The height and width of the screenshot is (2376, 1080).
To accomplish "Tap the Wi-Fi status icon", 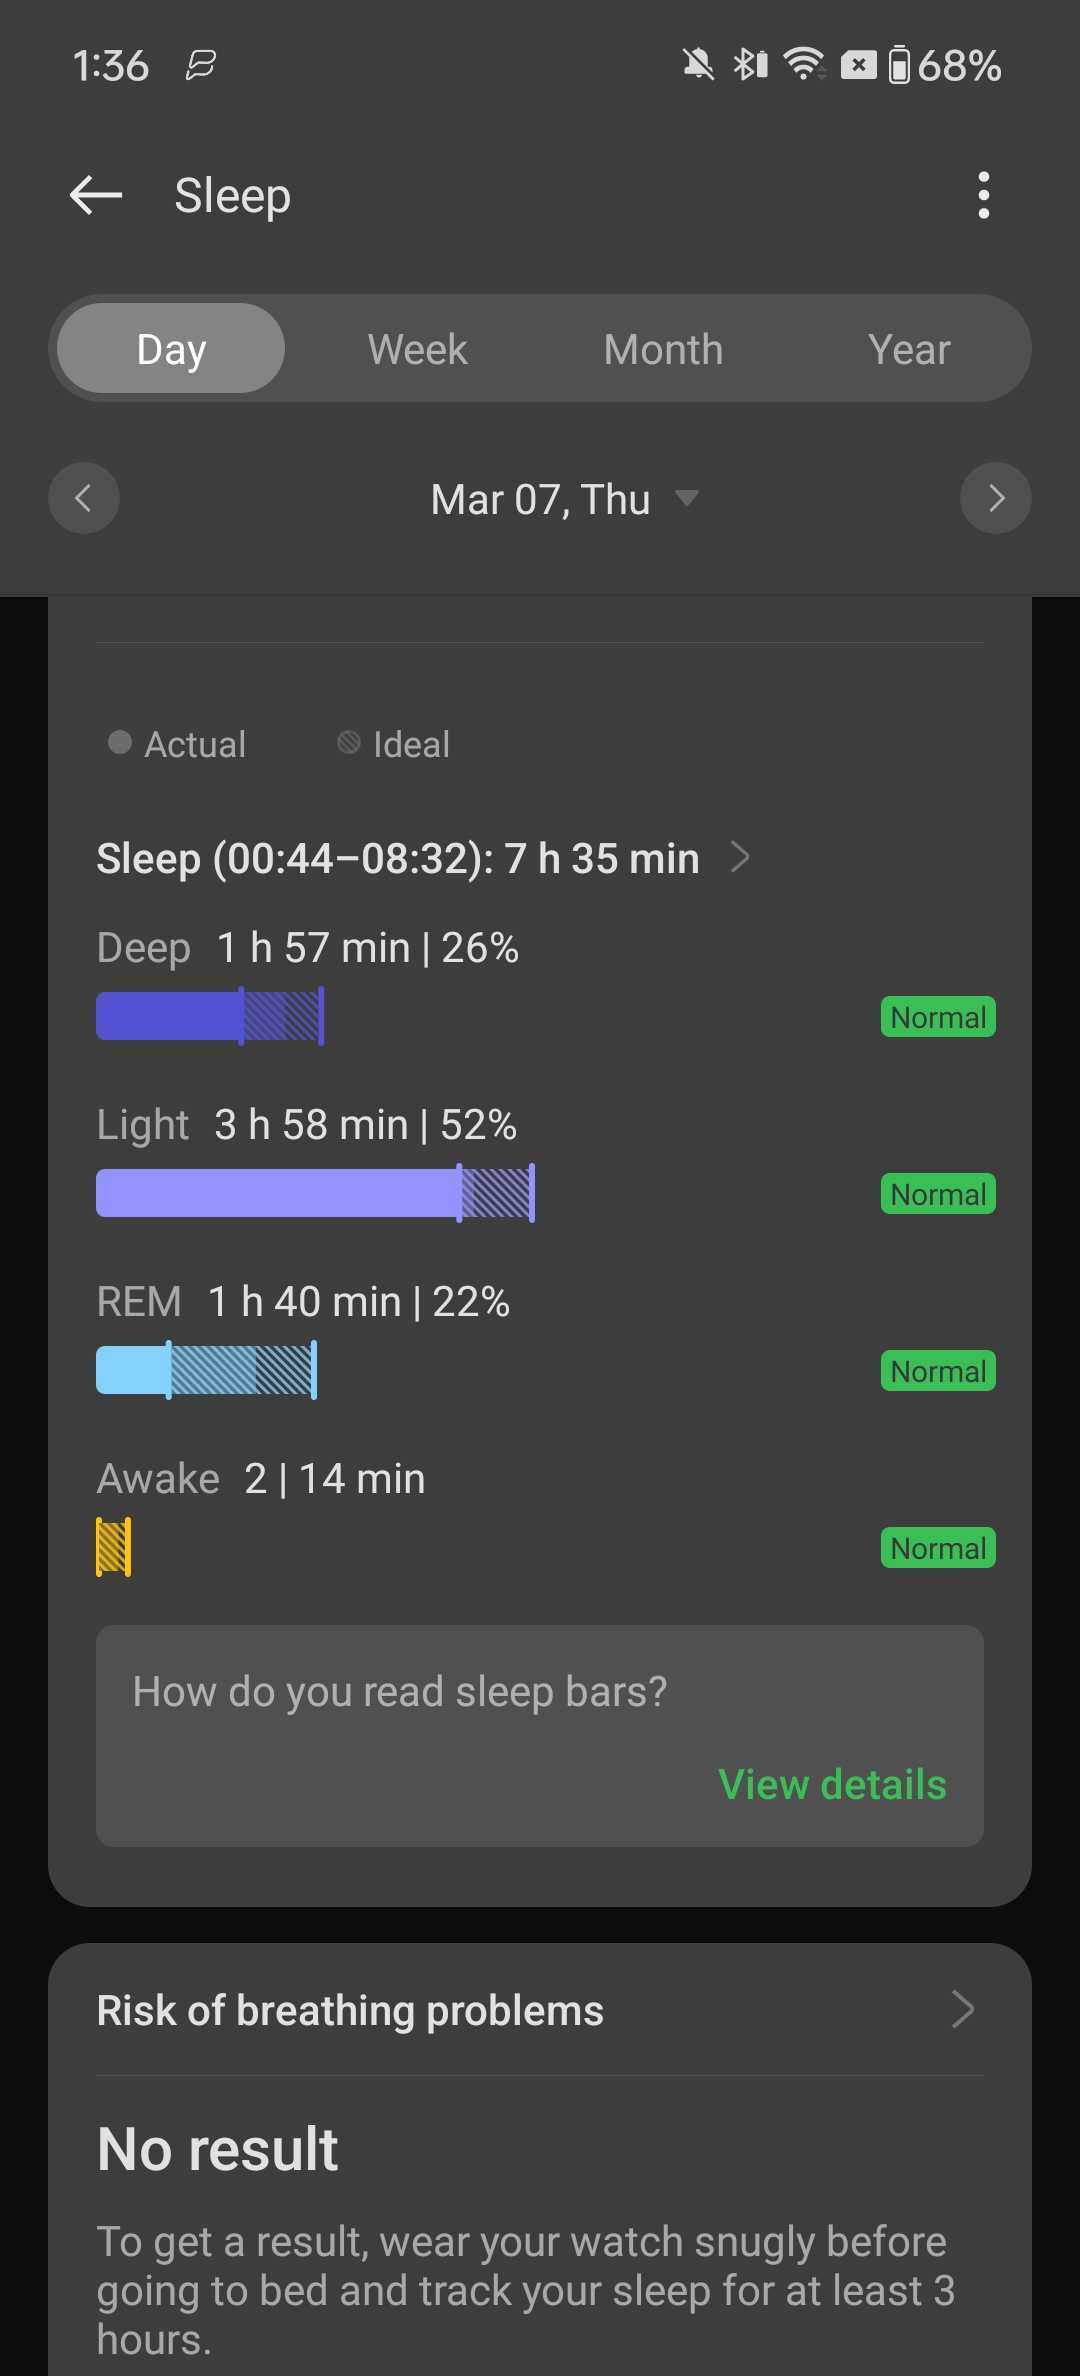I will click(803, 64).
